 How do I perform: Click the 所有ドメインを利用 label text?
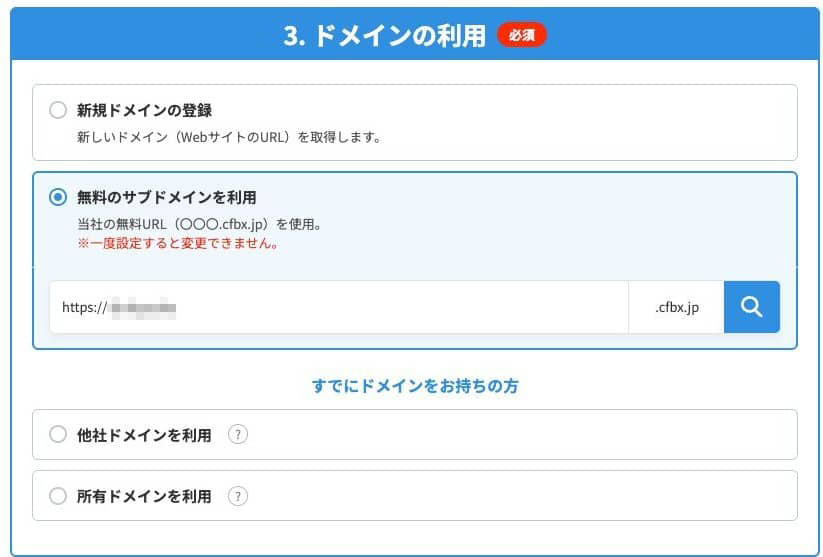coord(144,496)
